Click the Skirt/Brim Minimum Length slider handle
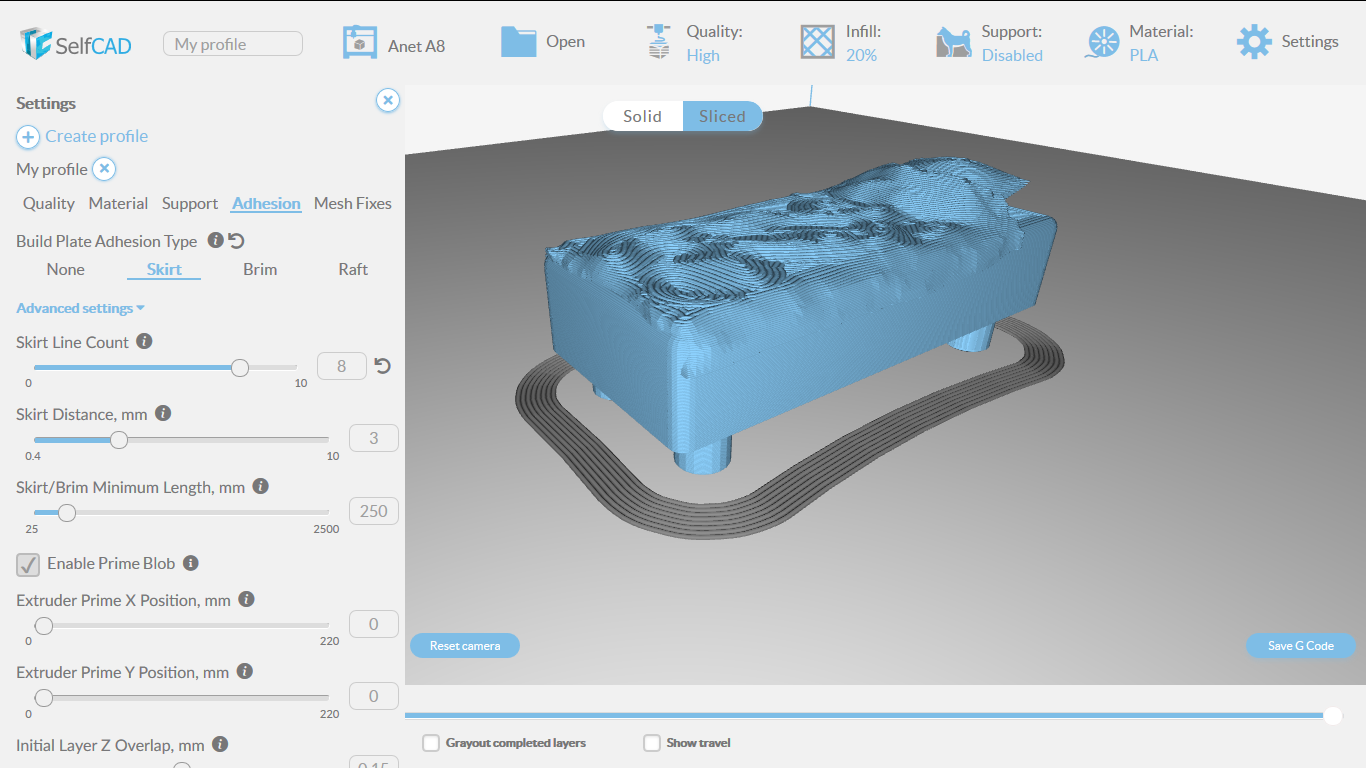The height and width of the screenshot is (768, 1366). [66, 513]
